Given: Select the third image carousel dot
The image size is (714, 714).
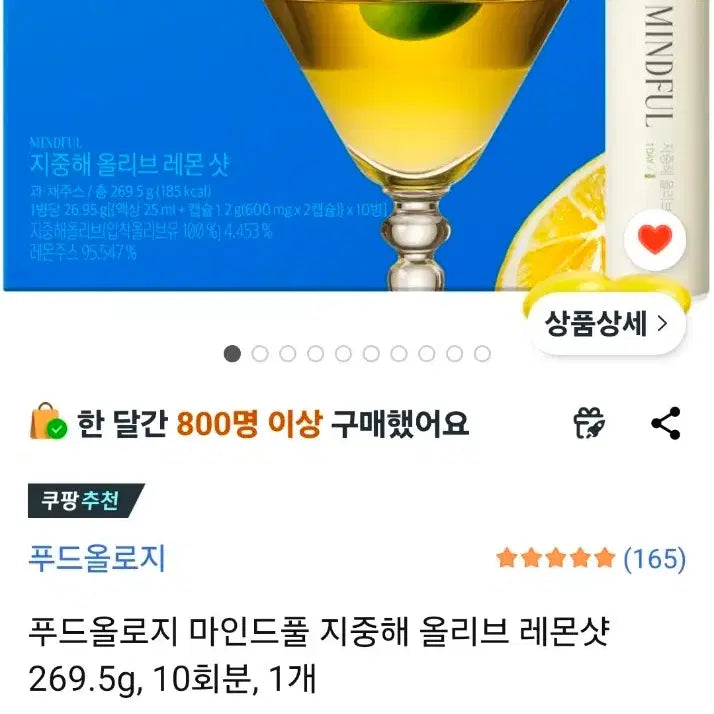Looking at the screenshot, I should (x=288, y=354).
